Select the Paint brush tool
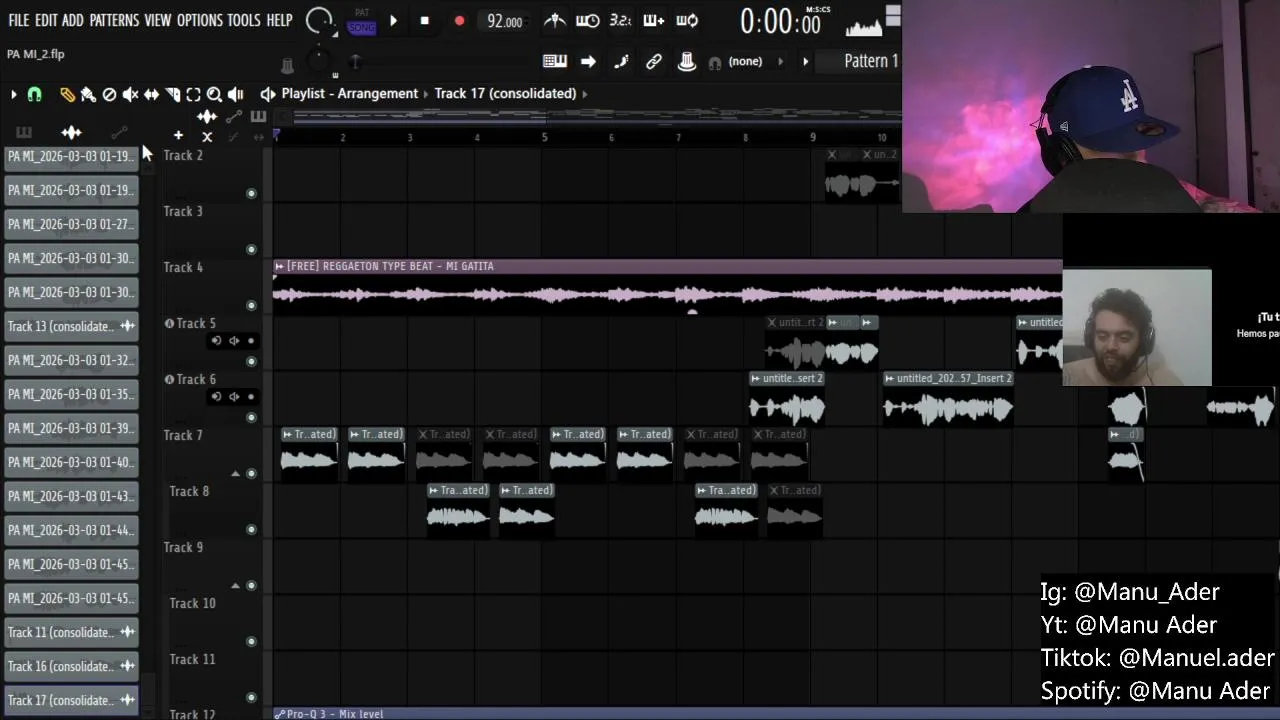The height and width of the screenshot is (720, 1280). pyautogui.click(x=88, y=94)
